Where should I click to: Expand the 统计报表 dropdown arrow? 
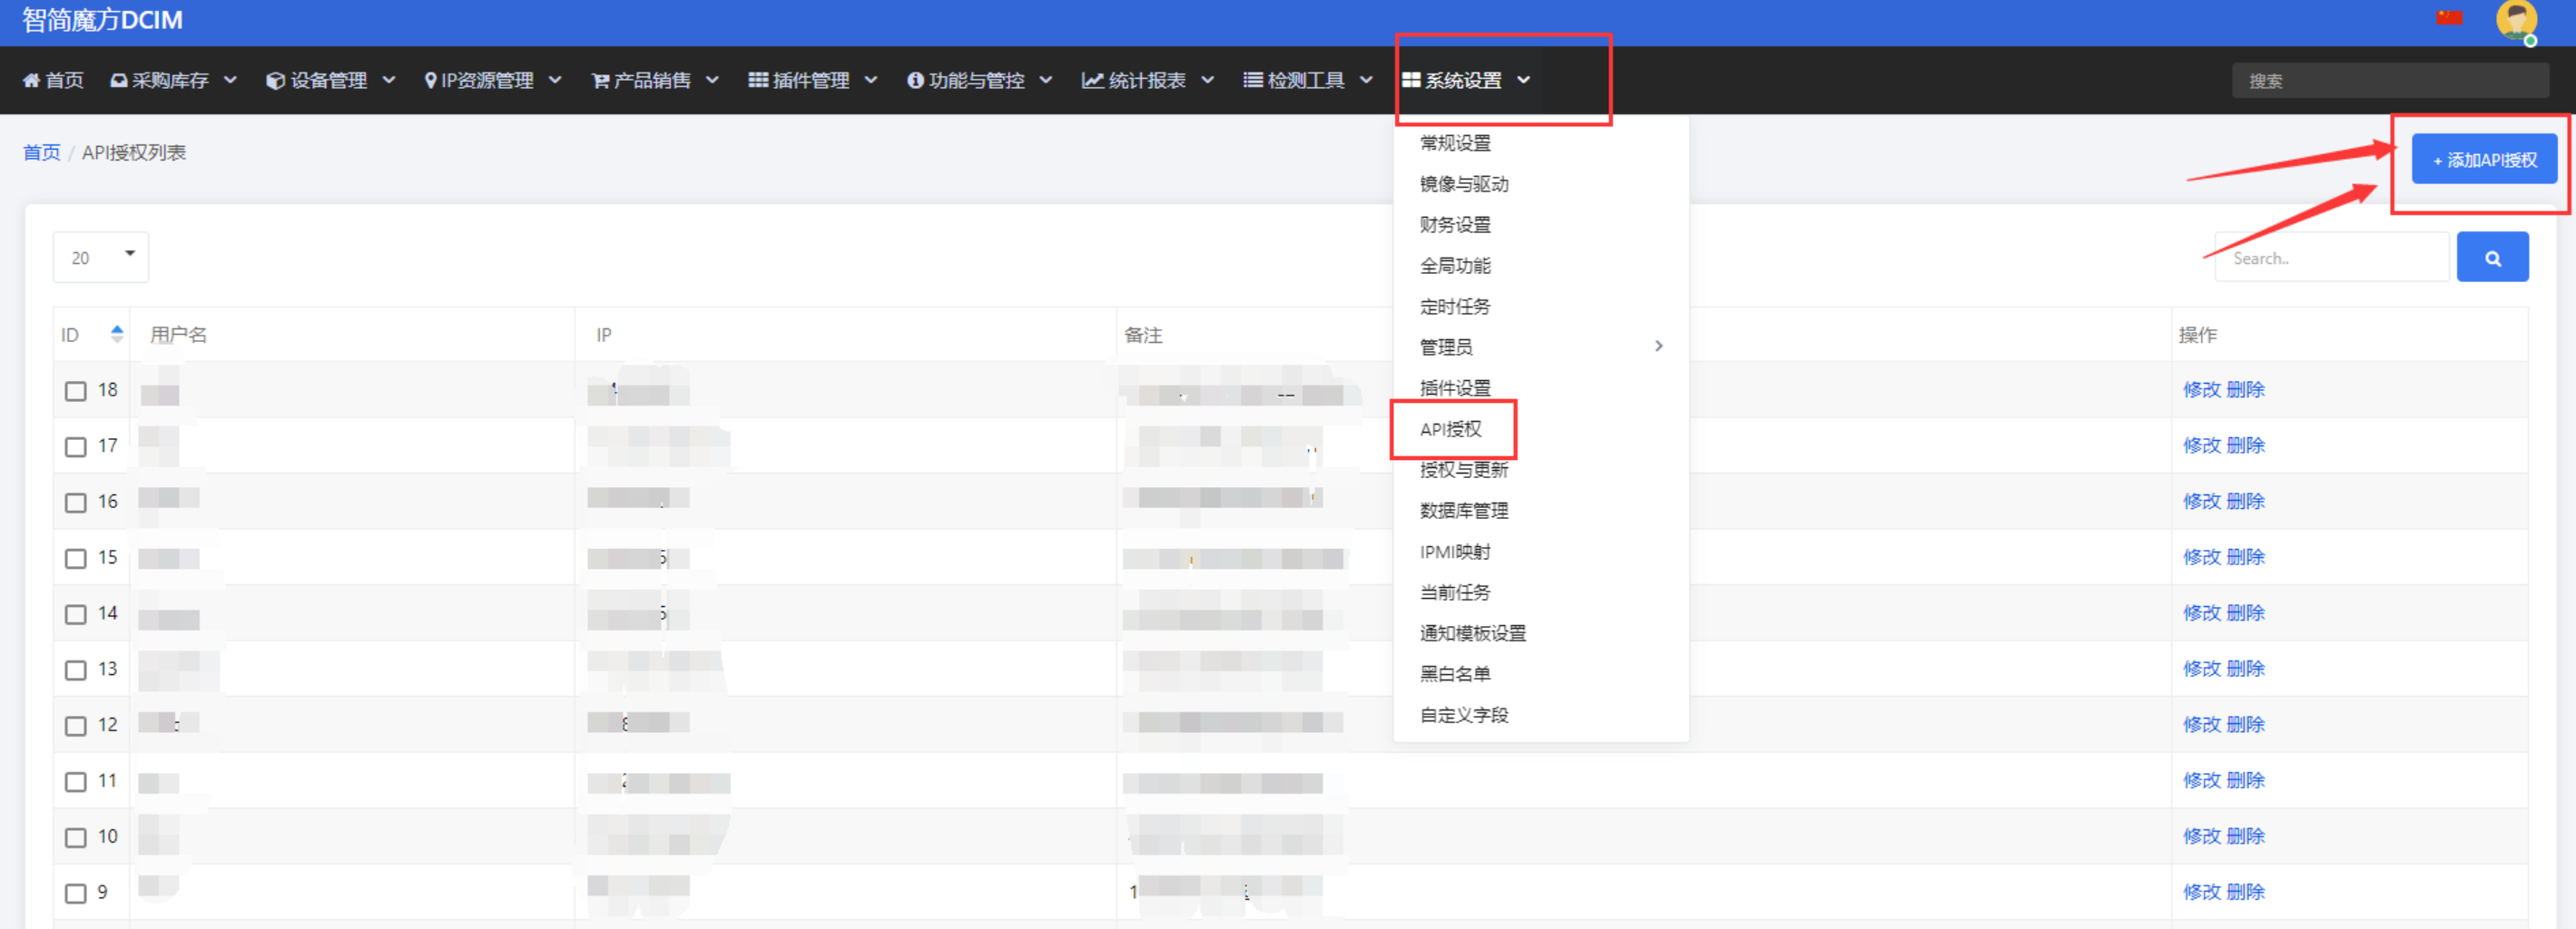coord(1207,80)
